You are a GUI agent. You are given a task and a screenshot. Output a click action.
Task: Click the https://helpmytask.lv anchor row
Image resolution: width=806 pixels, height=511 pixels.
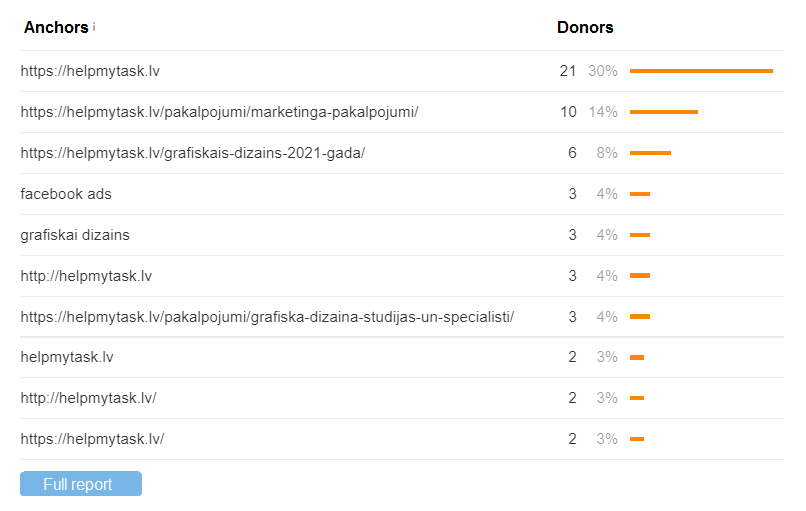(90, 71)
